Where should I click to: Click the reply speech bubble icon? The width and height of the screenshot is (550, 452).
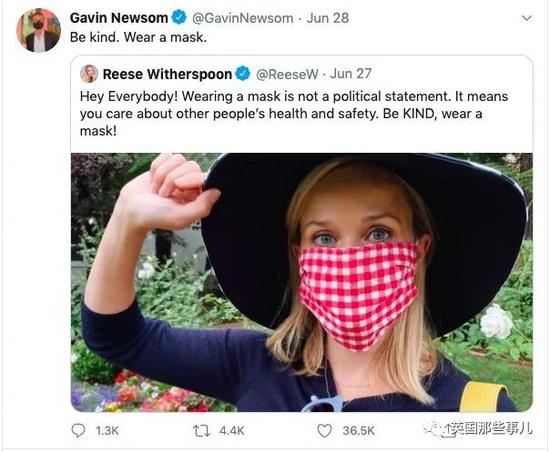pos(78,431)
